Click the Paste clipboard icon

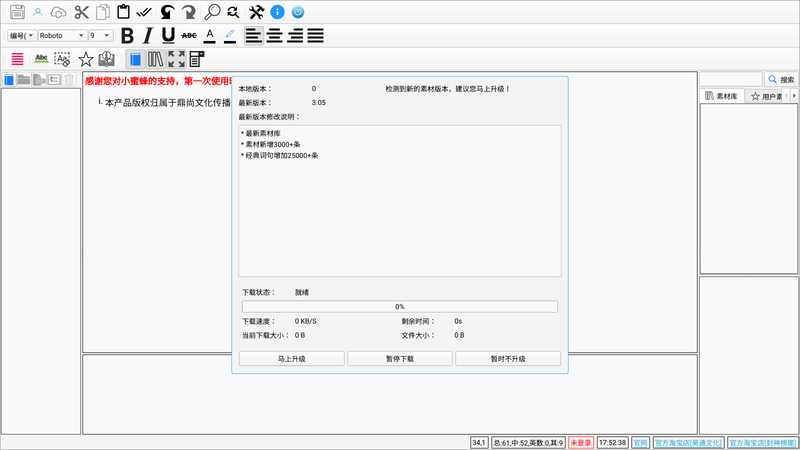[123, 12]
